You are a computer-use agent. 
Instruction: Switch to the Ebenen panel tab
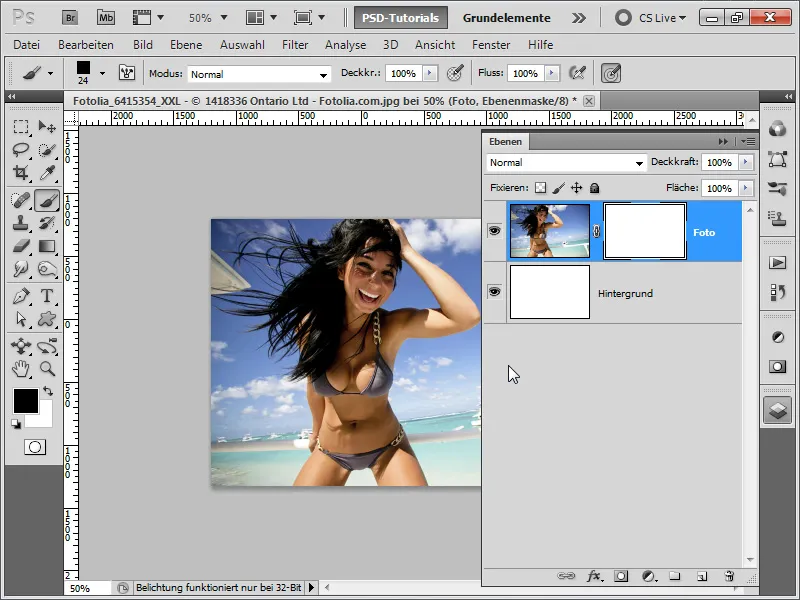505,142
